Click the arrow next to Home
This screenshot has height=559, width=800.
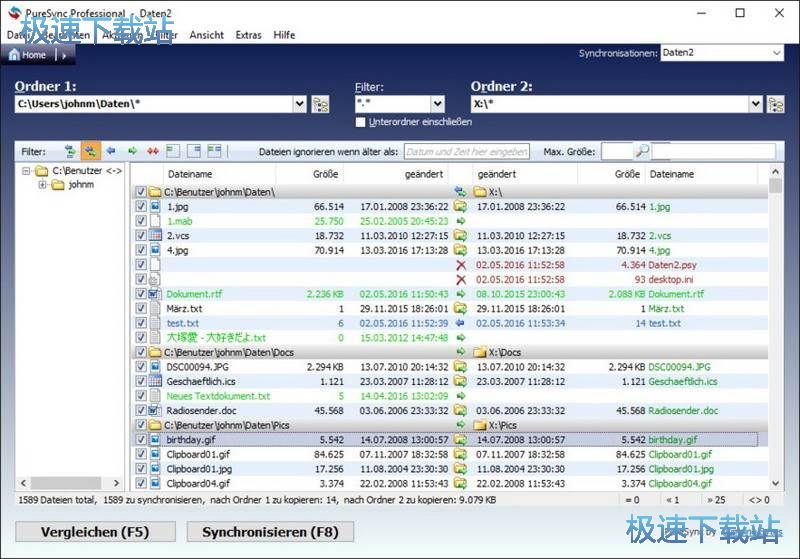tap(64, 55)
